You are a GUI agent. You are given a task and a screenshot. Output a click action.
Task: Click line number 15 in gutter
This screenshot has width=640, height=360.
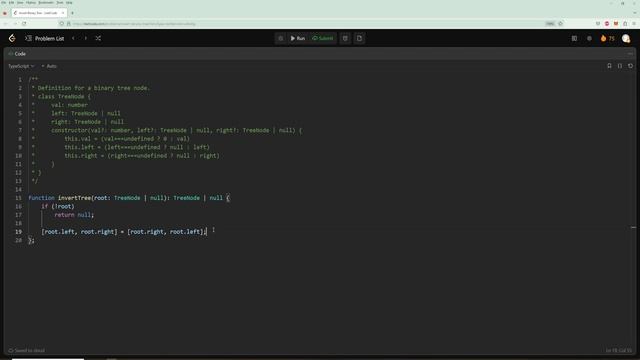coord(18,198)
